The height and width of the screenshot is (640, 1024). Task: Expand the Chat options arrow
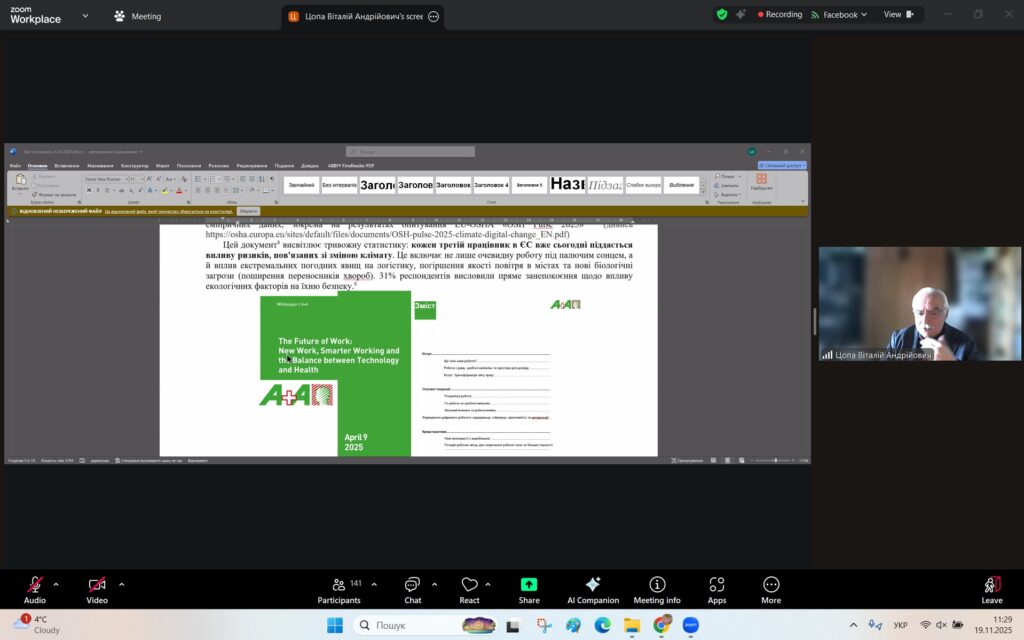(x=434, y=584)
